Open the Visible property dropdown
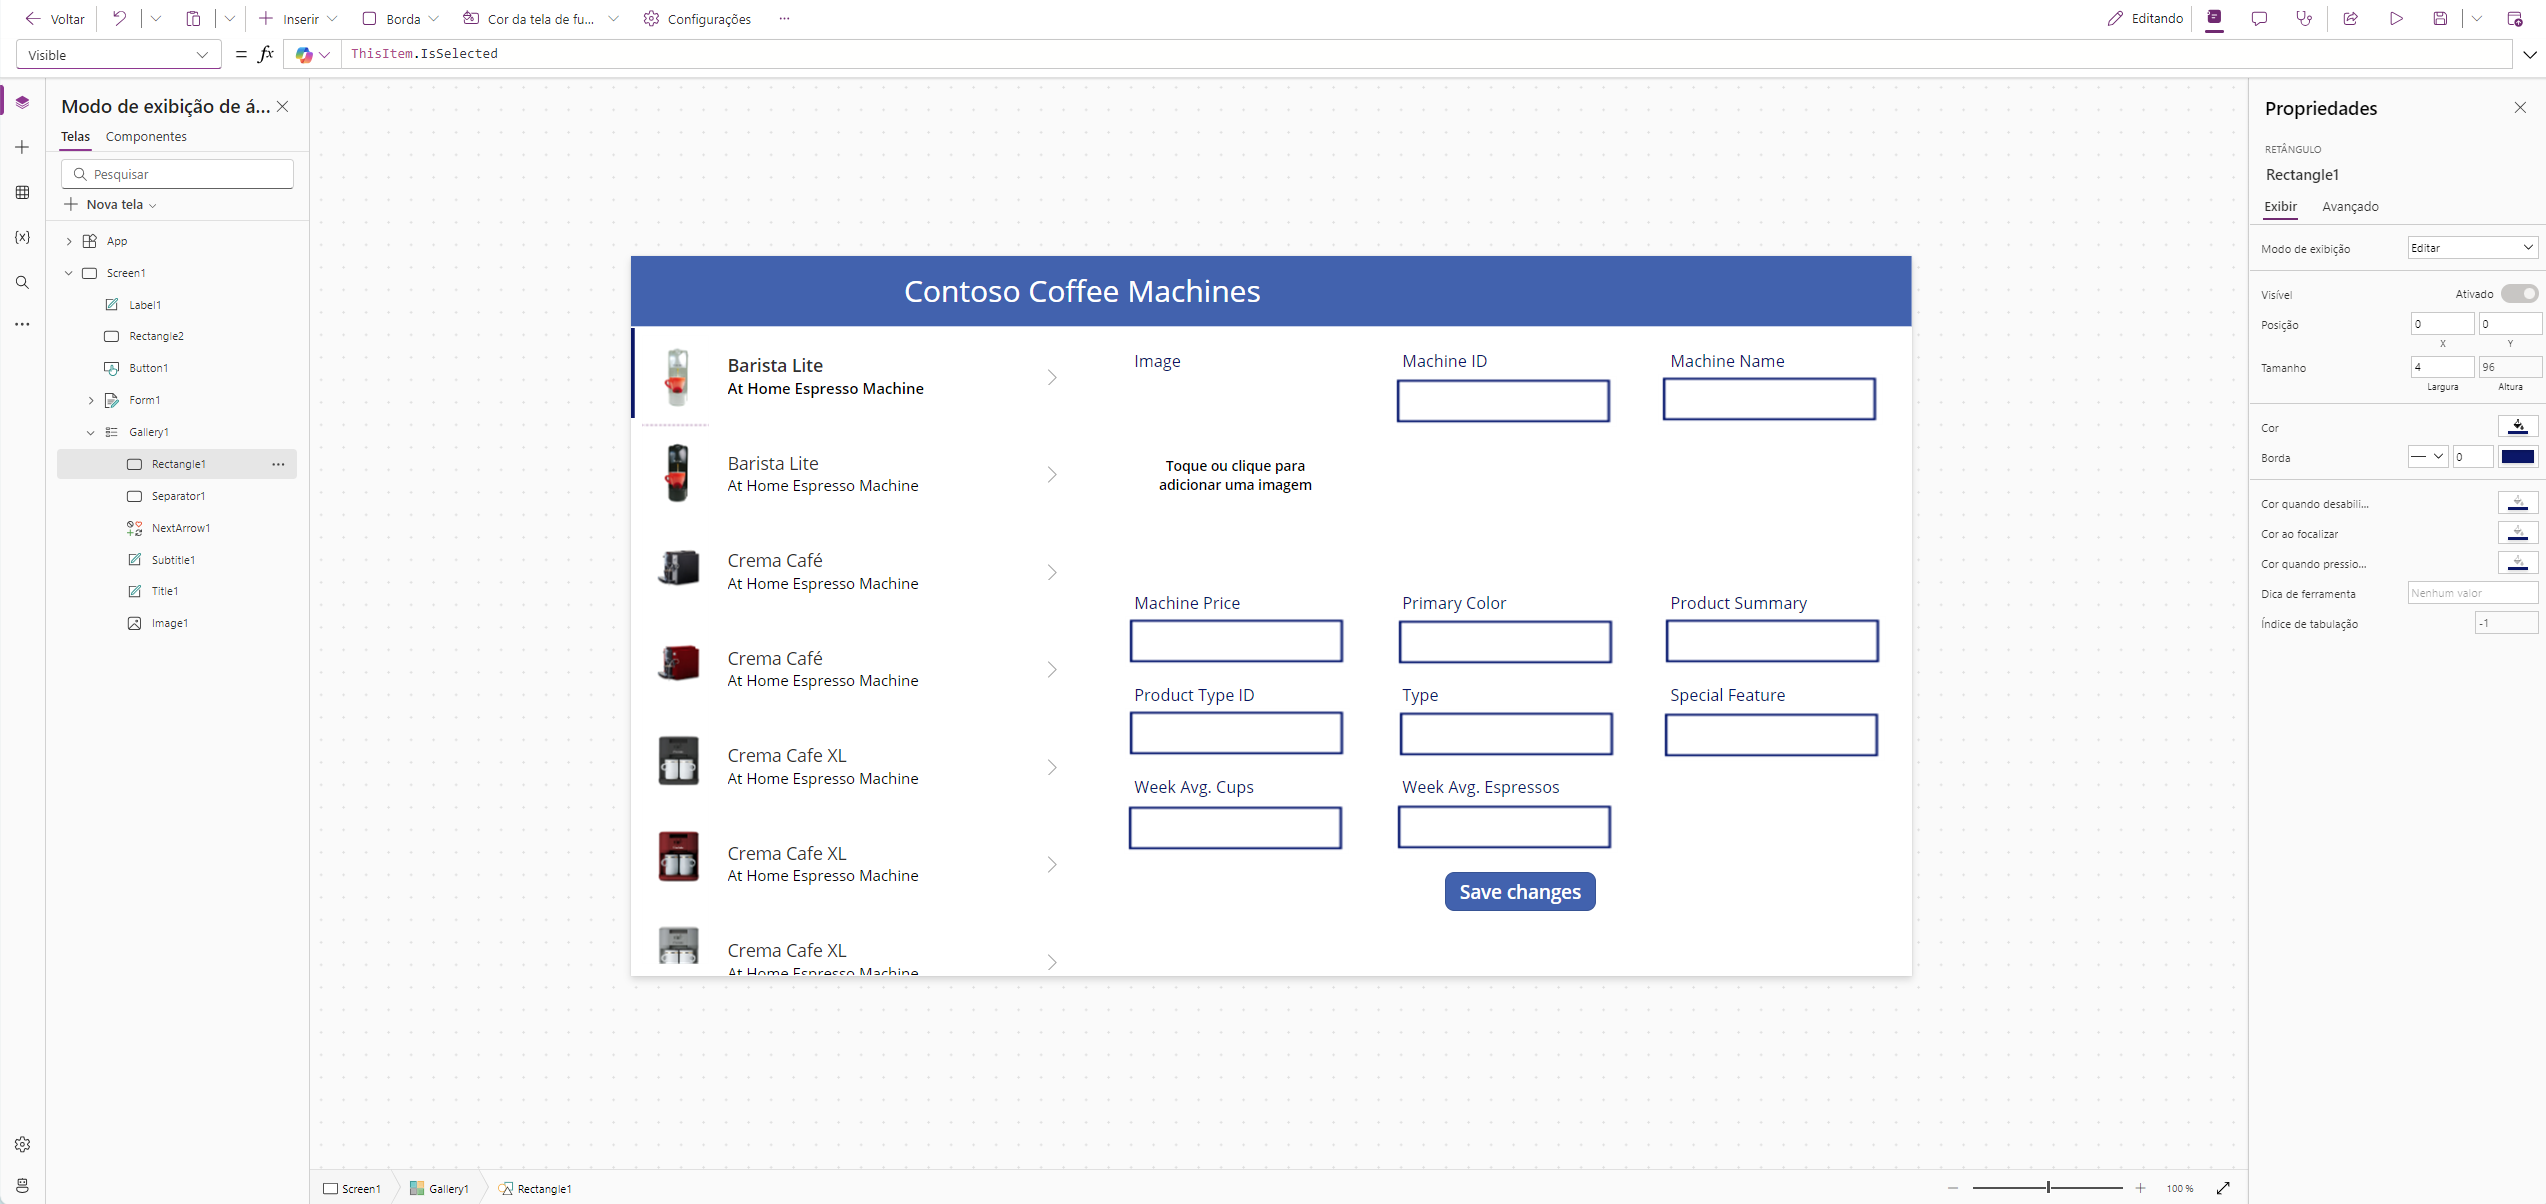Screen dimensions: 2546x1204 point(118,55)
